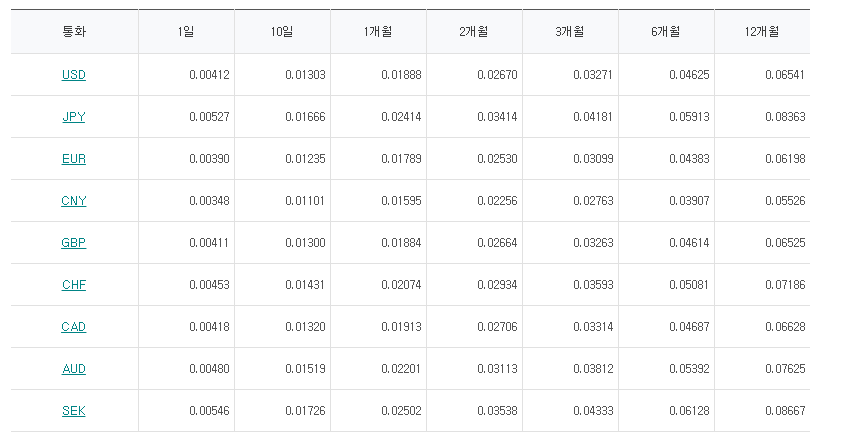Select GBP 10일 value 0.01300

pyautogui.click(x=305, y=242)
